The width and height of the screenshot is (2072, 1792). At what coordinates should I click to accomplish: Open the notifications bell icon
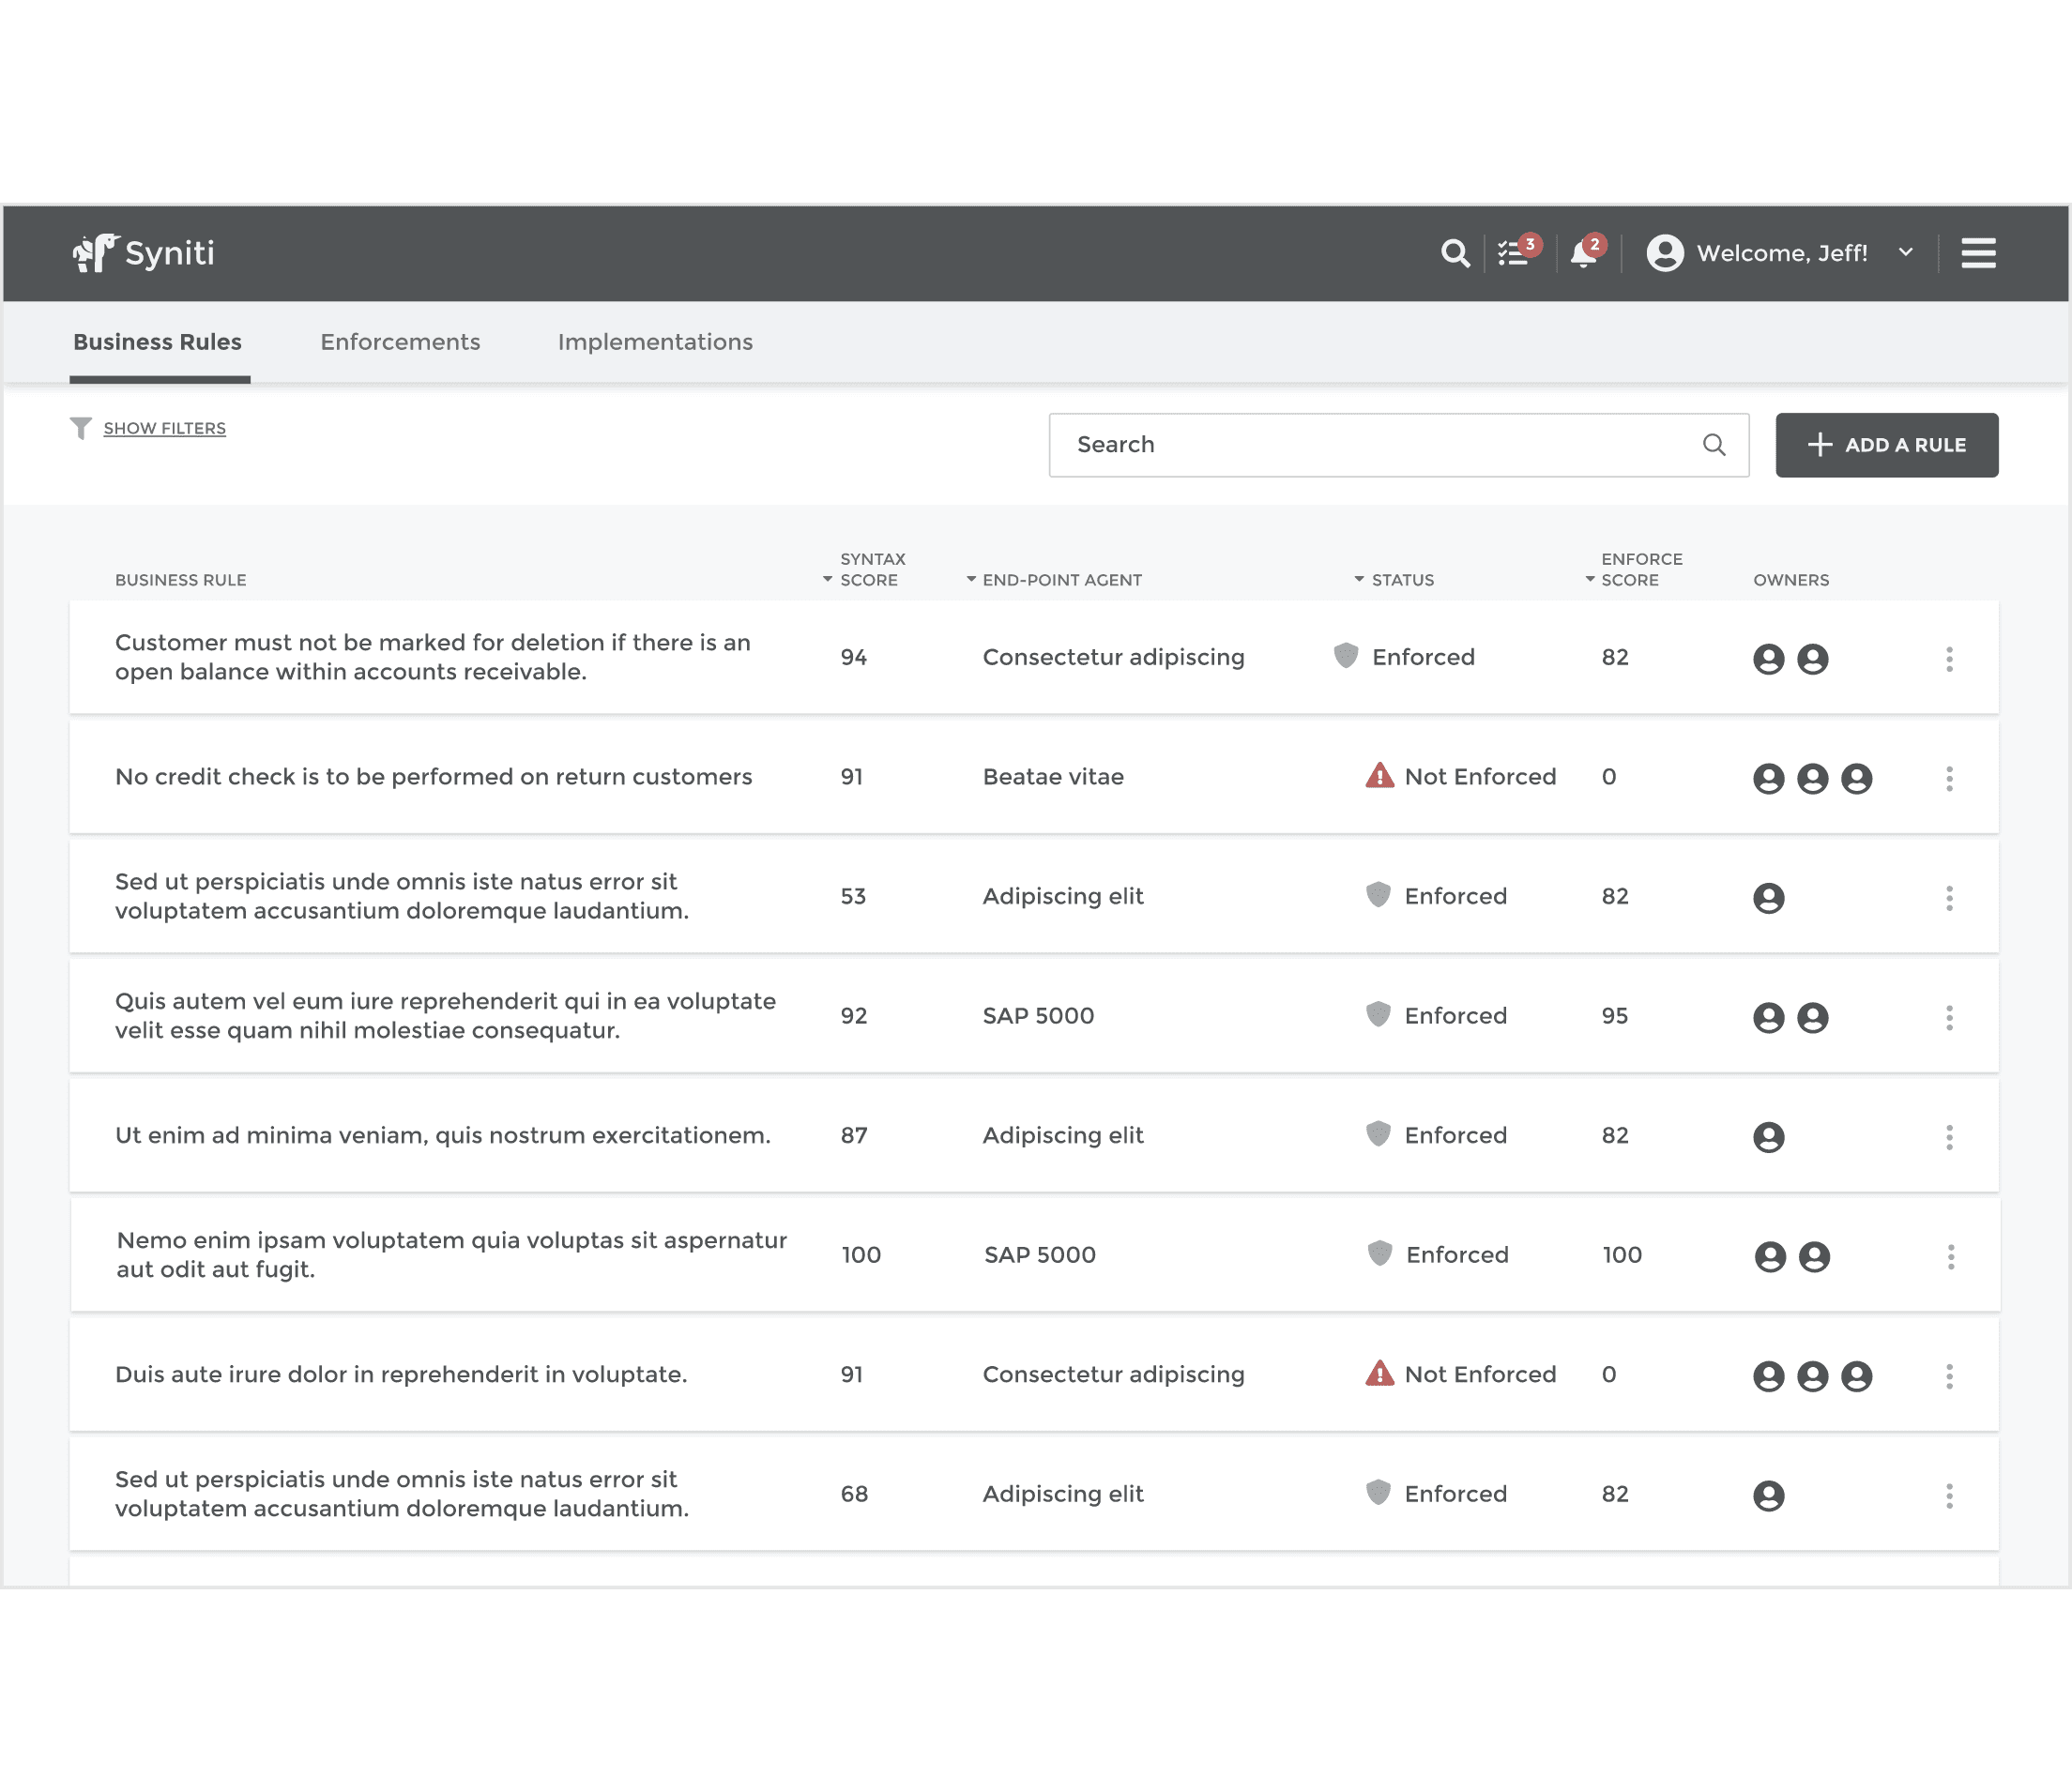(x=1583, y=254)
